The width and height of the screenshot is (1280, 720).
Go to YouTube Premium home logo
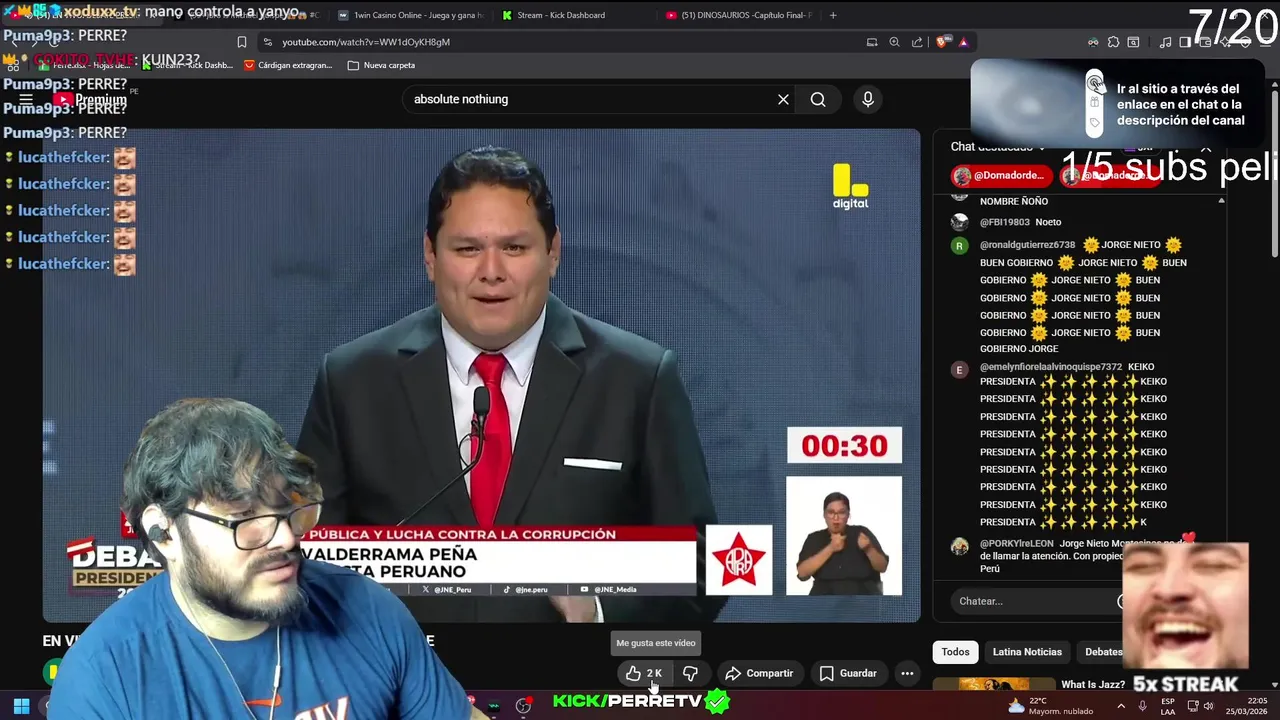(x=92, y=99)
